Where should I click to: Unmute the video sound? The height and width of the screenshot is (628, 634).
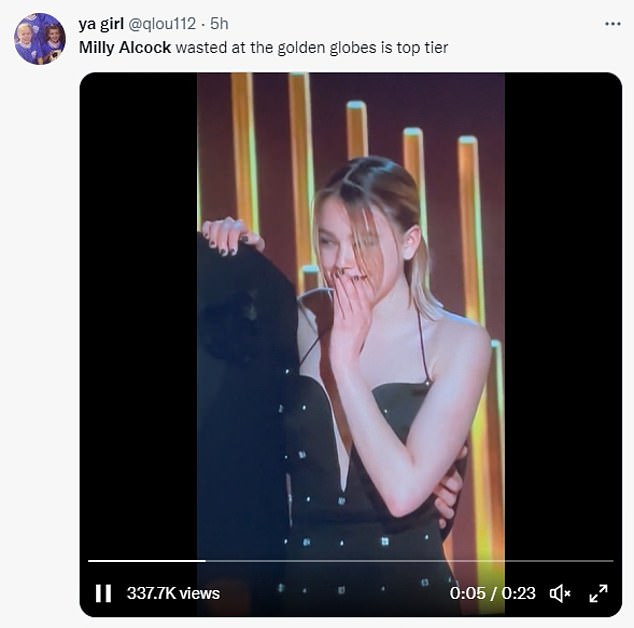560,593
